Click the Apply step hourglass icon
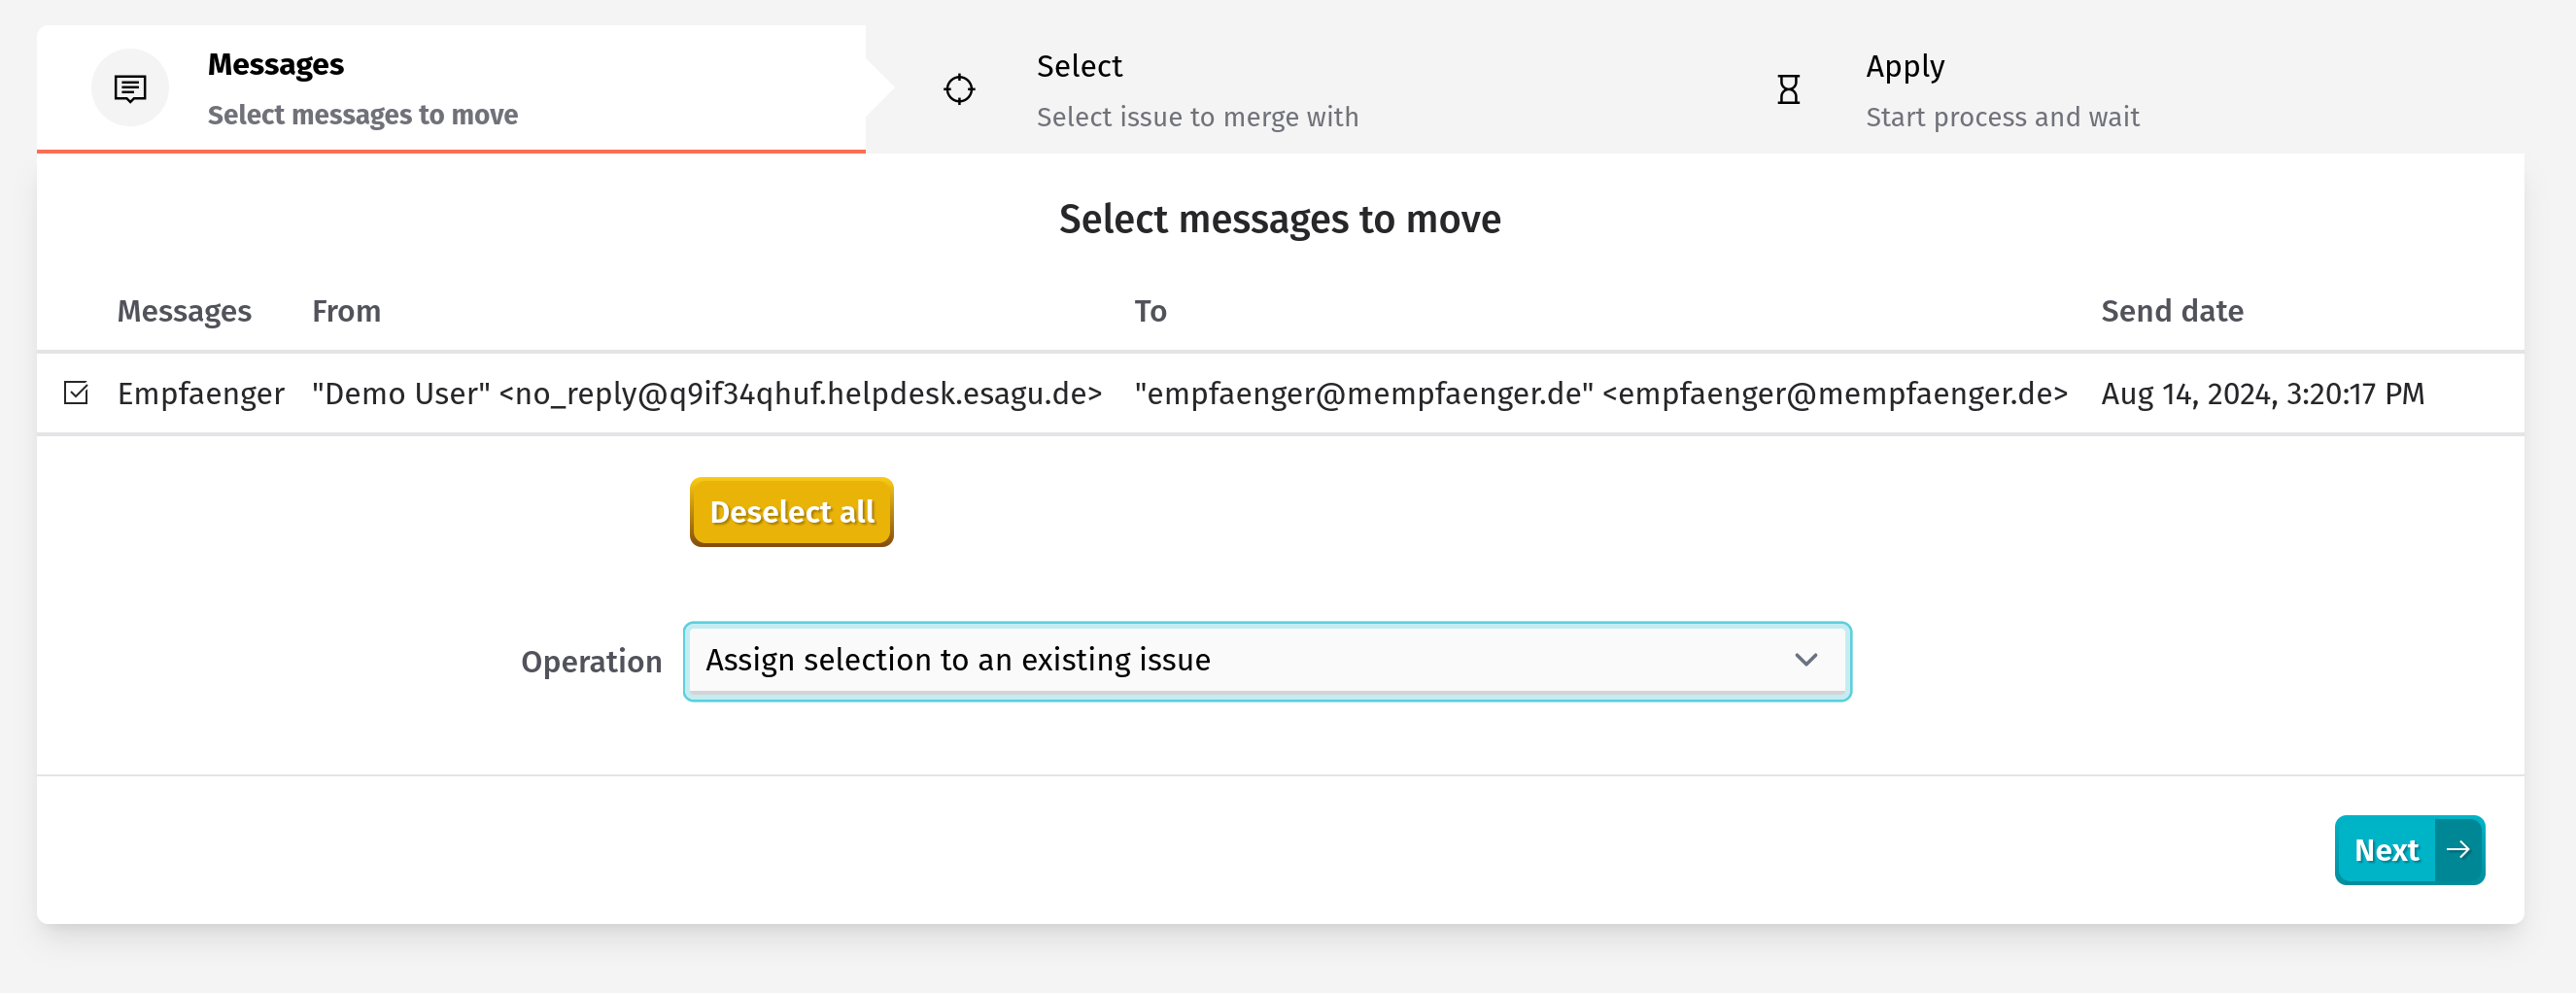 [1788, 89]
